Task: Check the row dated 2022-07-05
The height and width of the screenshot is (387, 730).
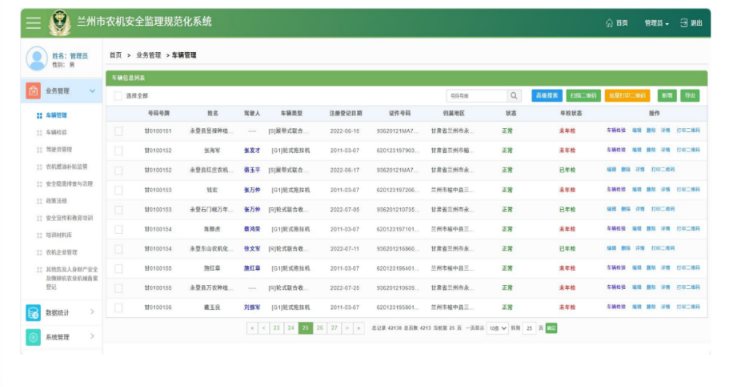Action: [119, 210]
